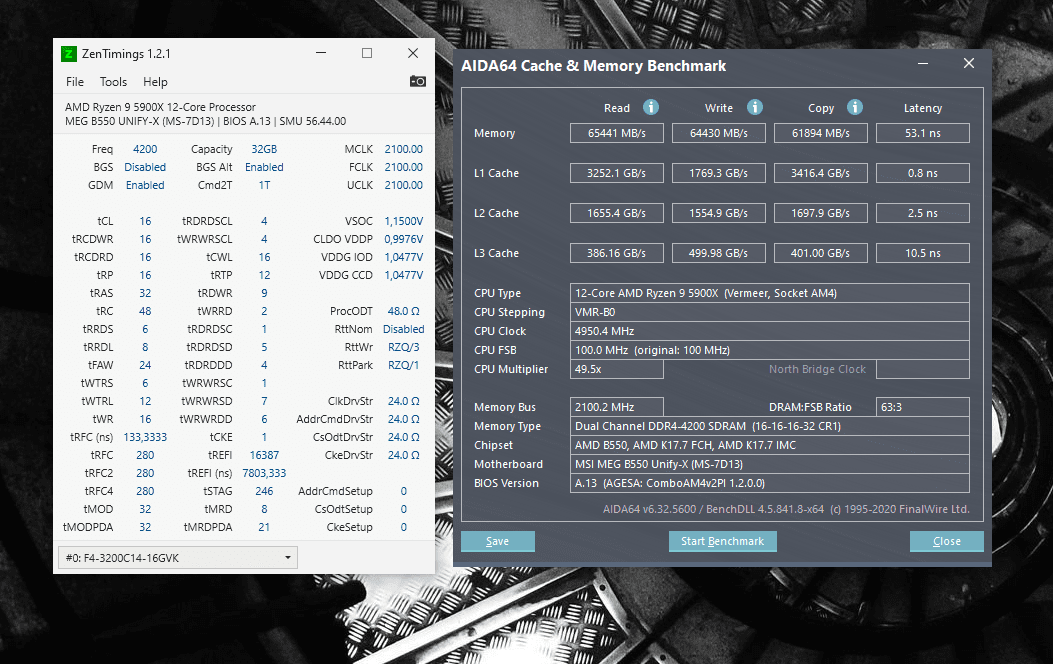Click the Motherboard field MSI MEG B550 Unify-X
This screenshot has width=1053, height=664.
[770, 464]
